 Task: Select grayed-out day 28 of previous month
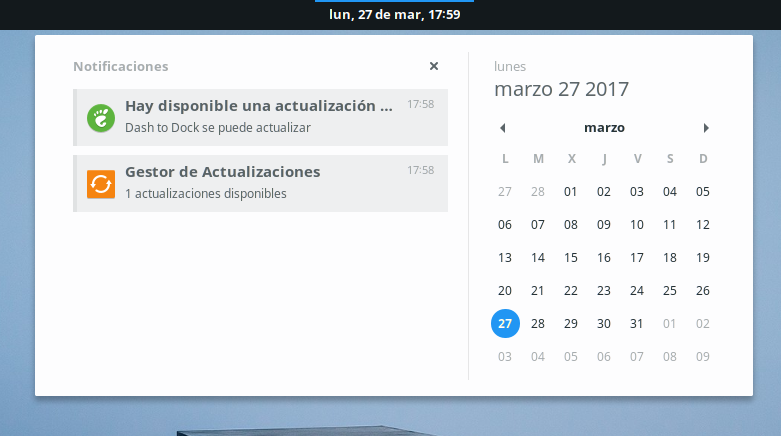point(538,192)
